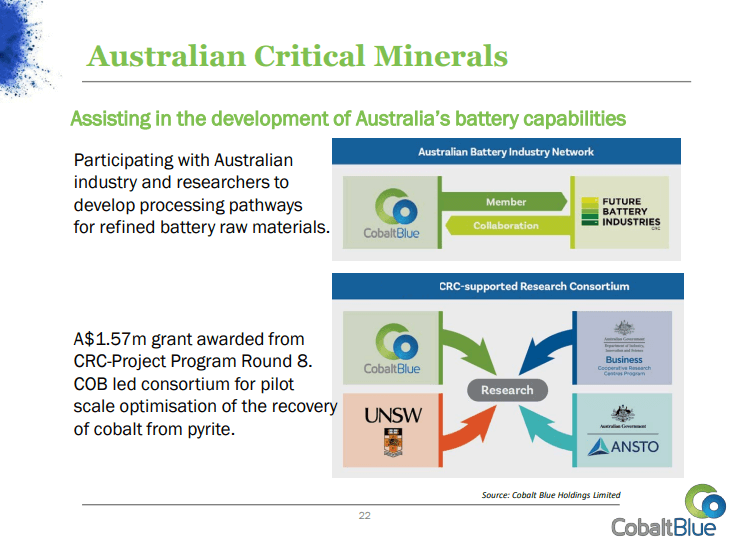Click the paragraph starting 'Participating with Australian'

201,193
